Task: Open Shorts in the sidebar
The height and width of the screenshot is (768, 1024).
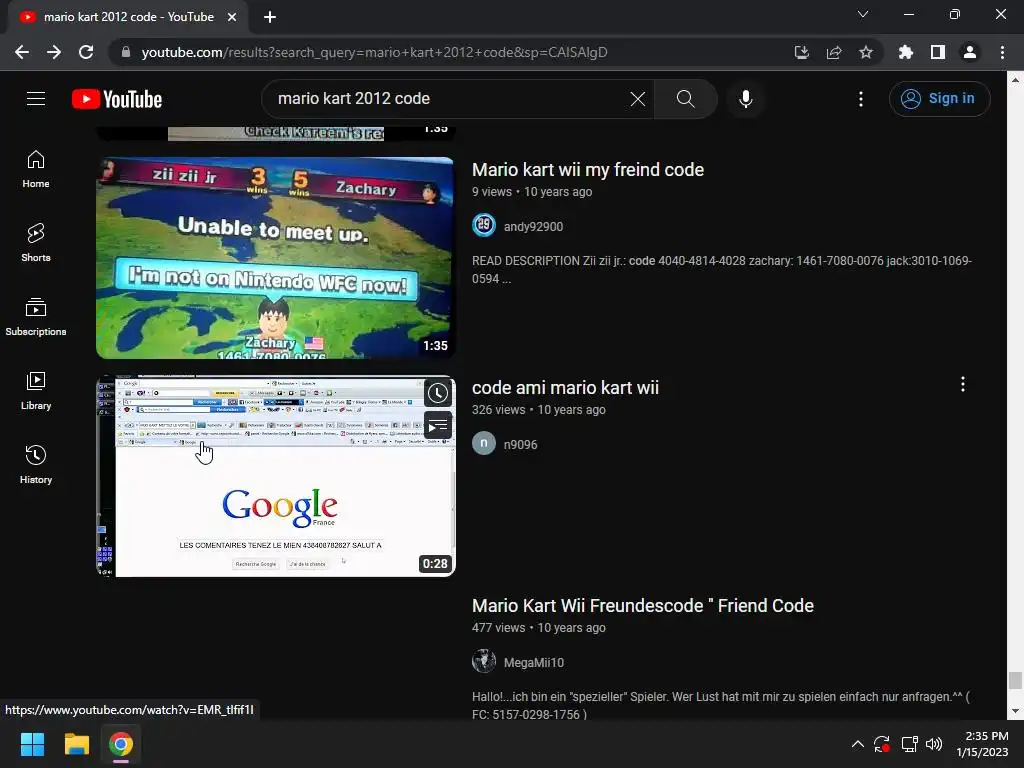Action: tap(36, 243)
